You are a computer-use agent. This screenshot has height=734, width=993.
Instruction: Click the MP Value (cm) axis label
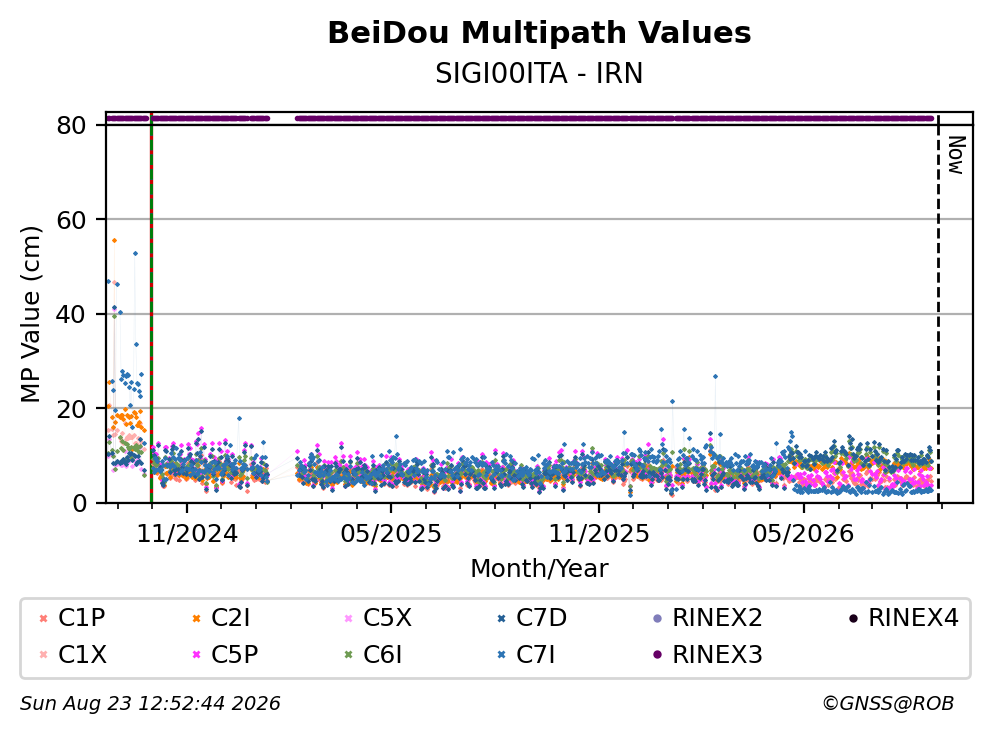coord(30,314)
